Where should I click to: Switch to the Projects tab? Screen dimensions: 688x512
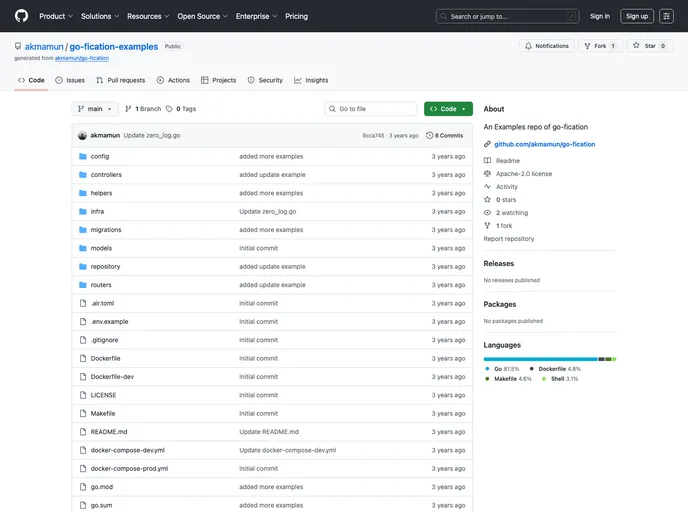pos(219,80)
